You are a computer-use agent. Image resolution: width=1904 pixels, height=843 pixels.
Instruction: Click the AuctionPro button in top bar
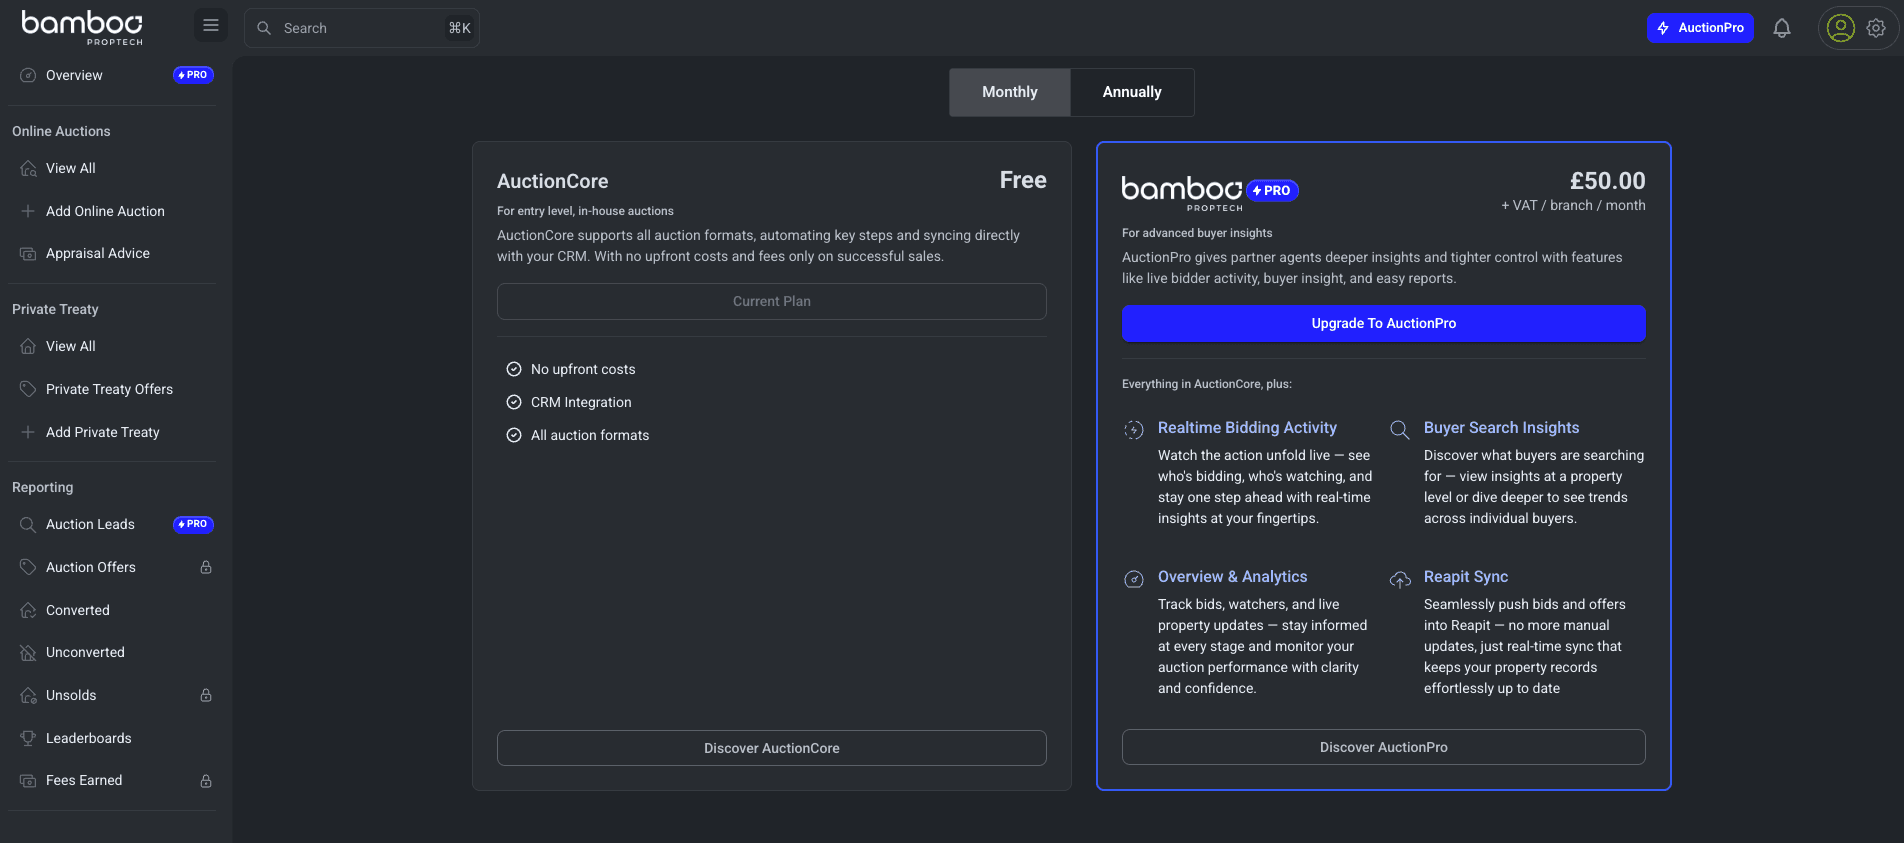[1699, 28]
